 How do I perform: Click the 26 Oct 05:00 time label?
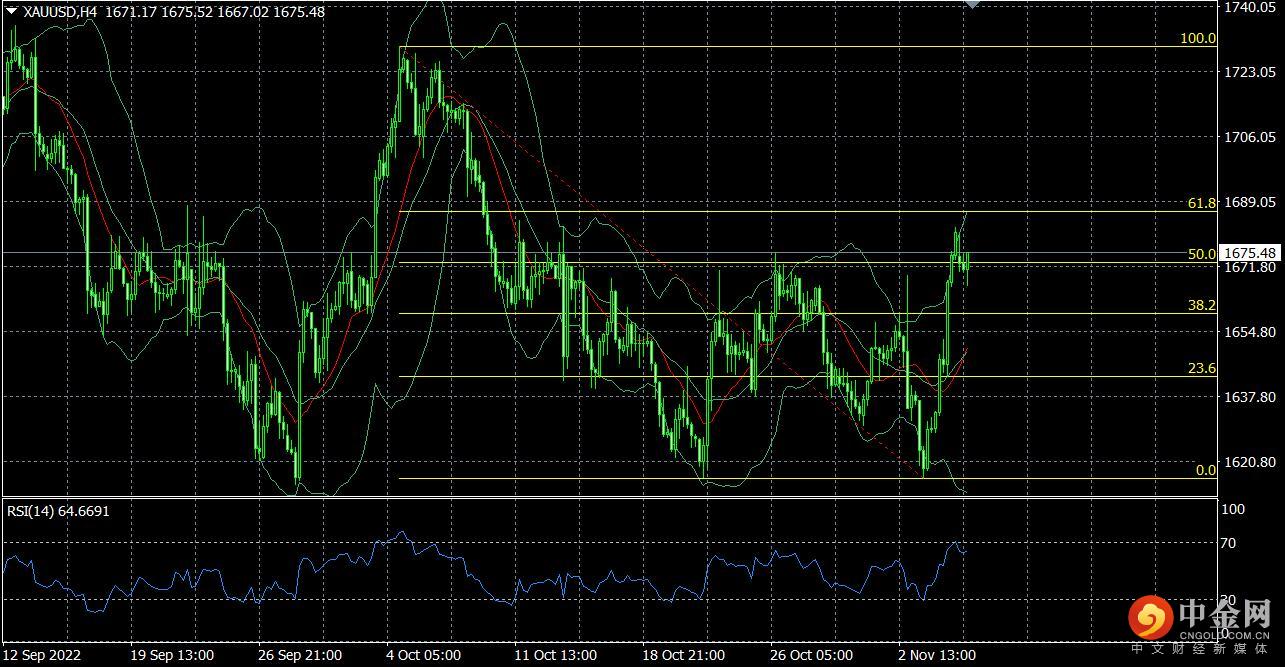tap(812, 656)
